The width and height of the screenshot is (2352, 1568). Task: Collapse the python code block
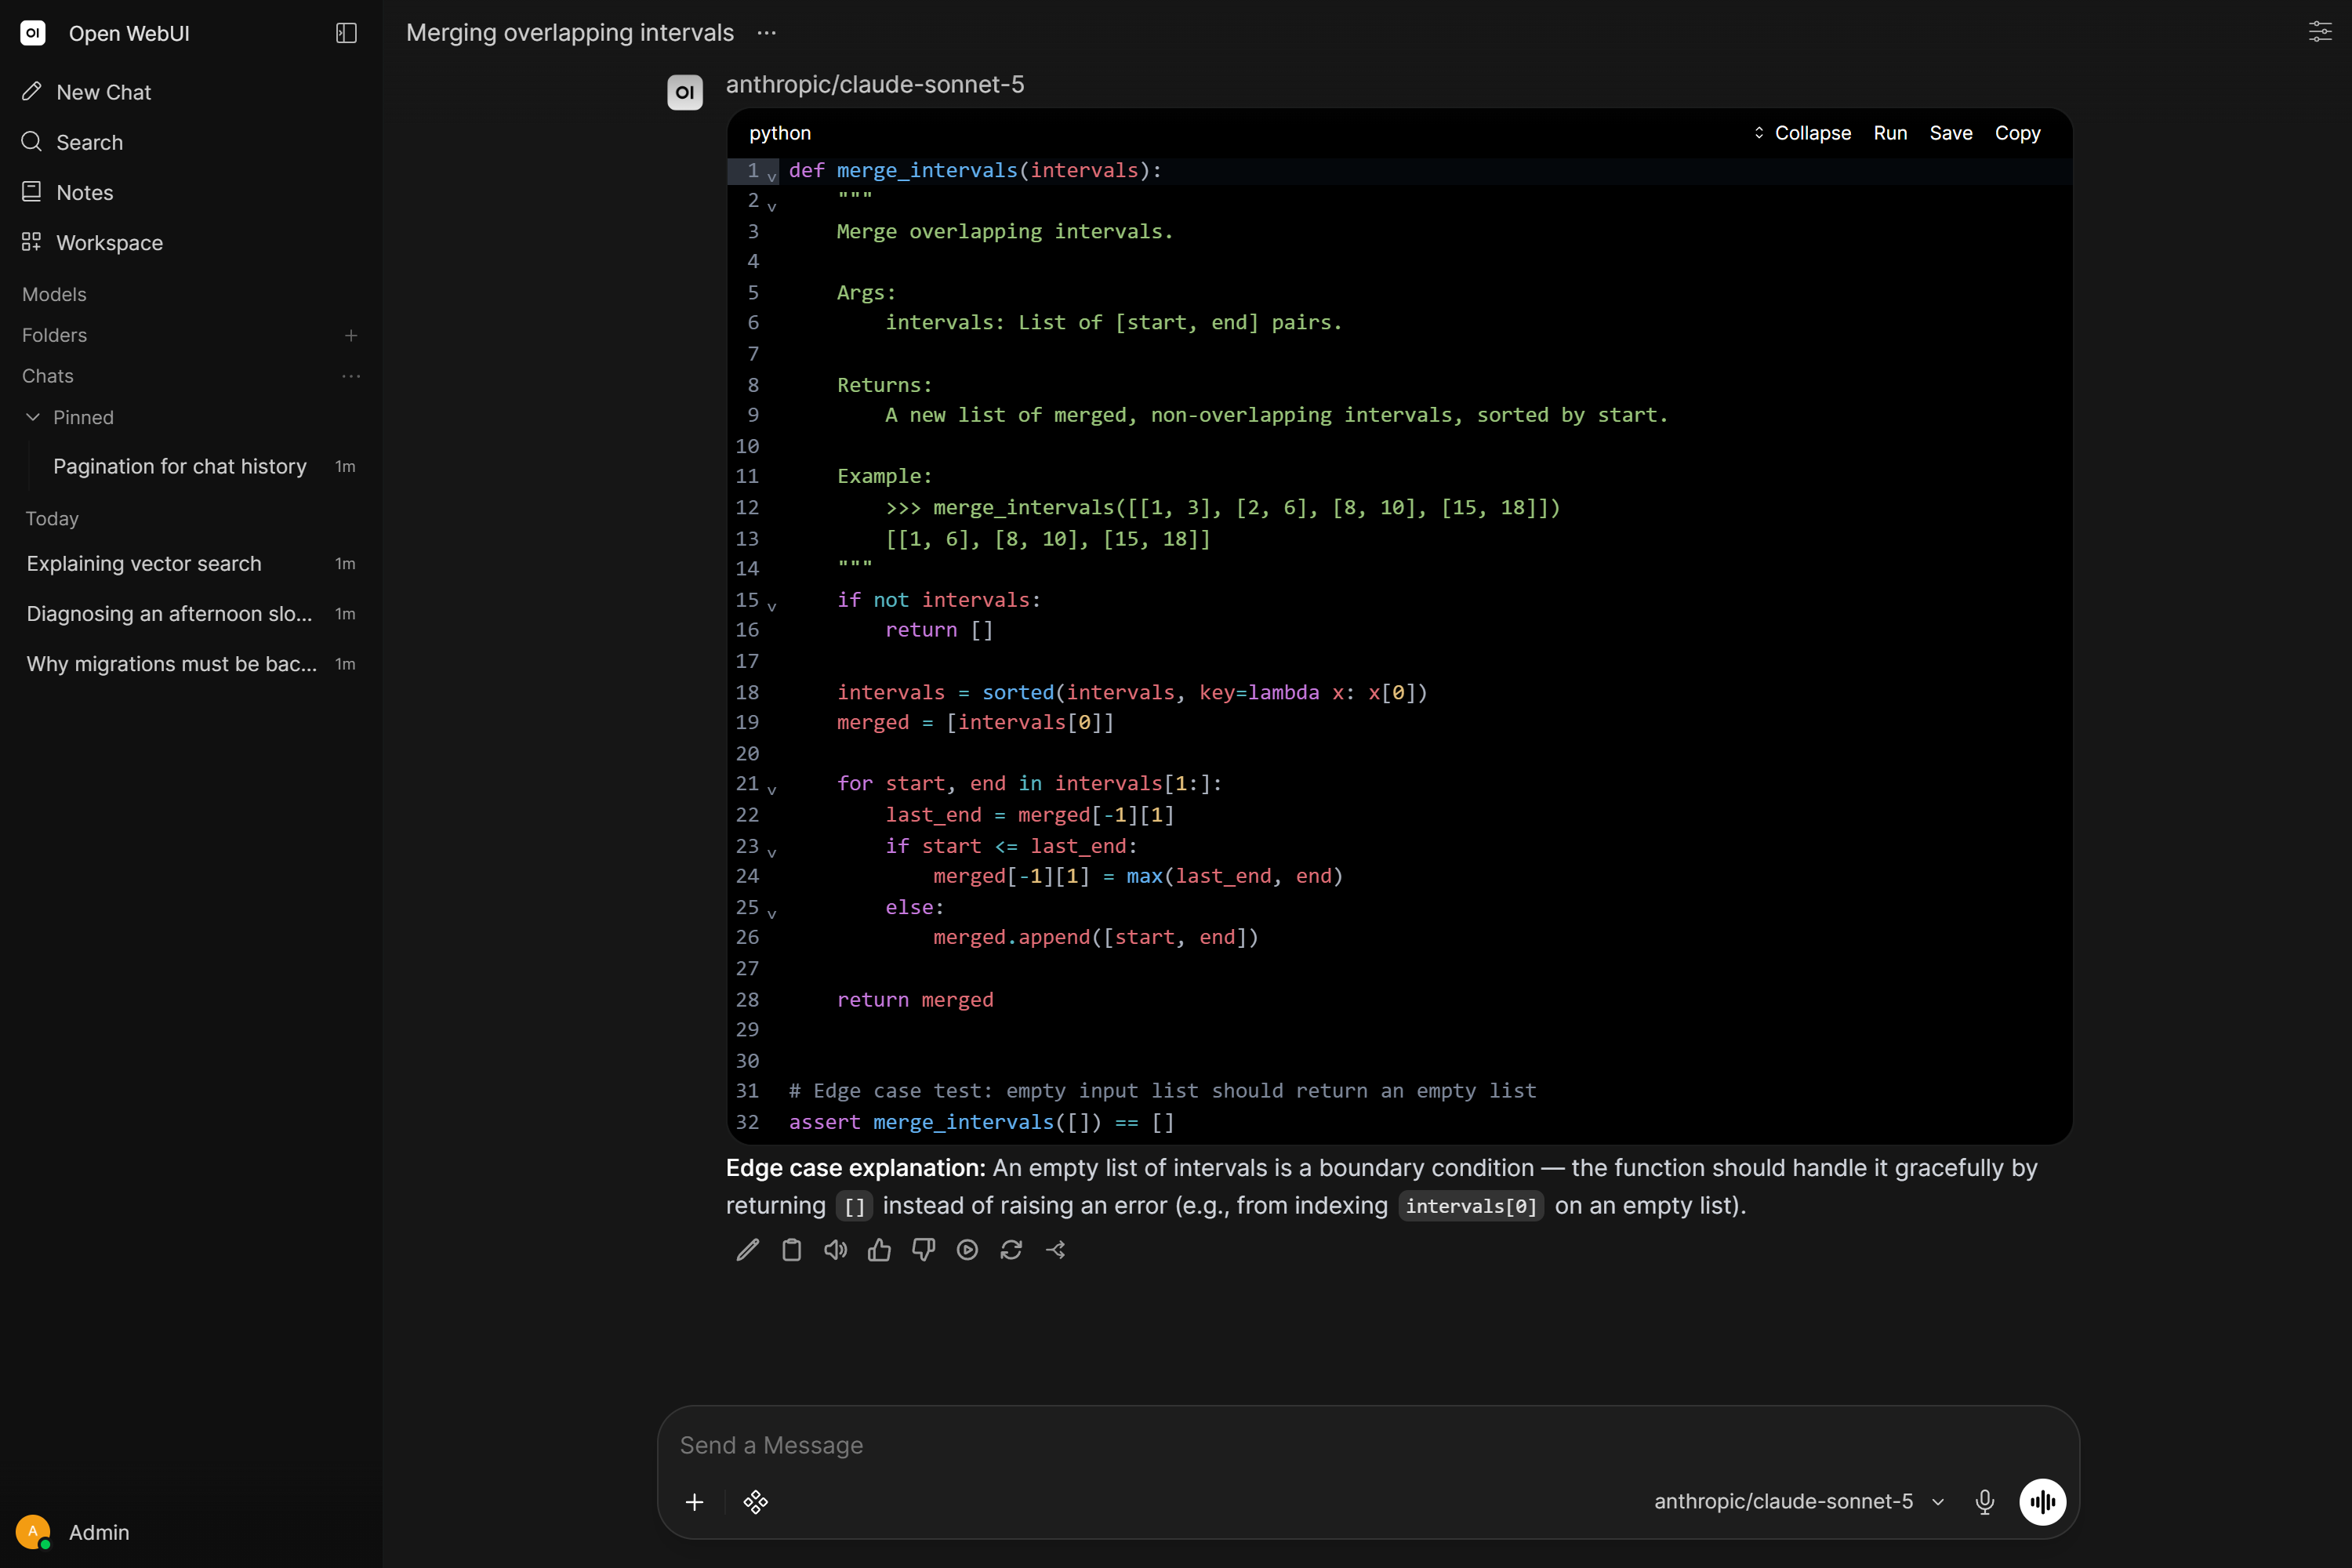pyautogui.click(x=1802, y=133)
